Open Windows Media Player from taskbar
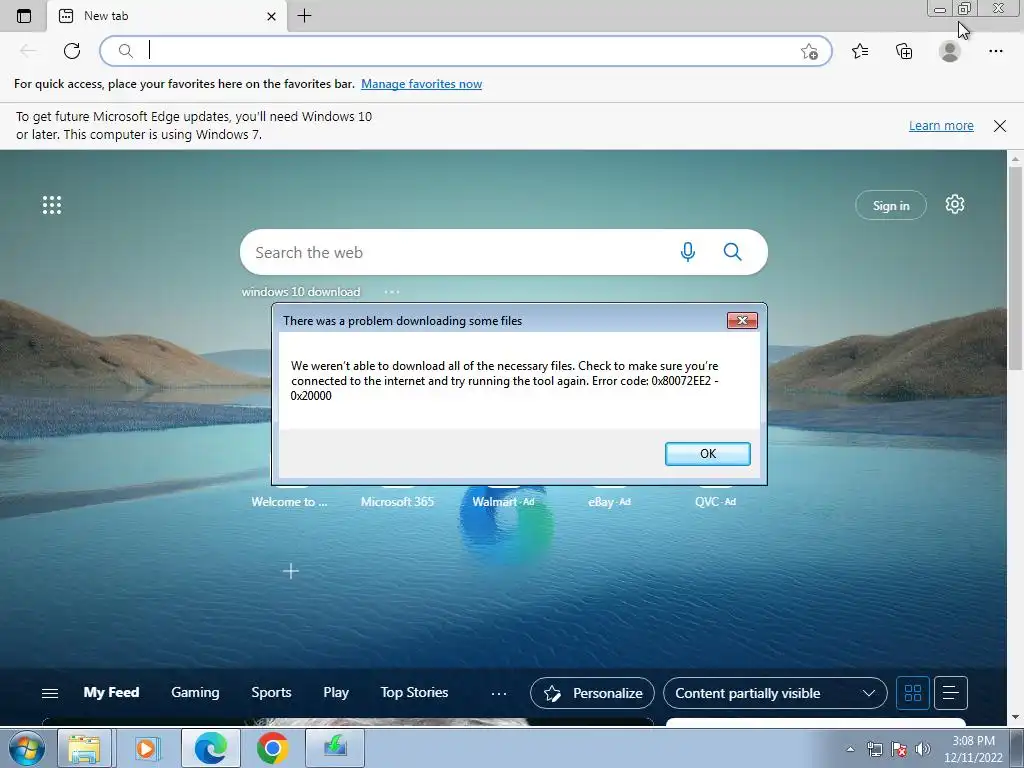This screenshot has height=768, width=1024. pyautogui.click(x=148, y=748)
